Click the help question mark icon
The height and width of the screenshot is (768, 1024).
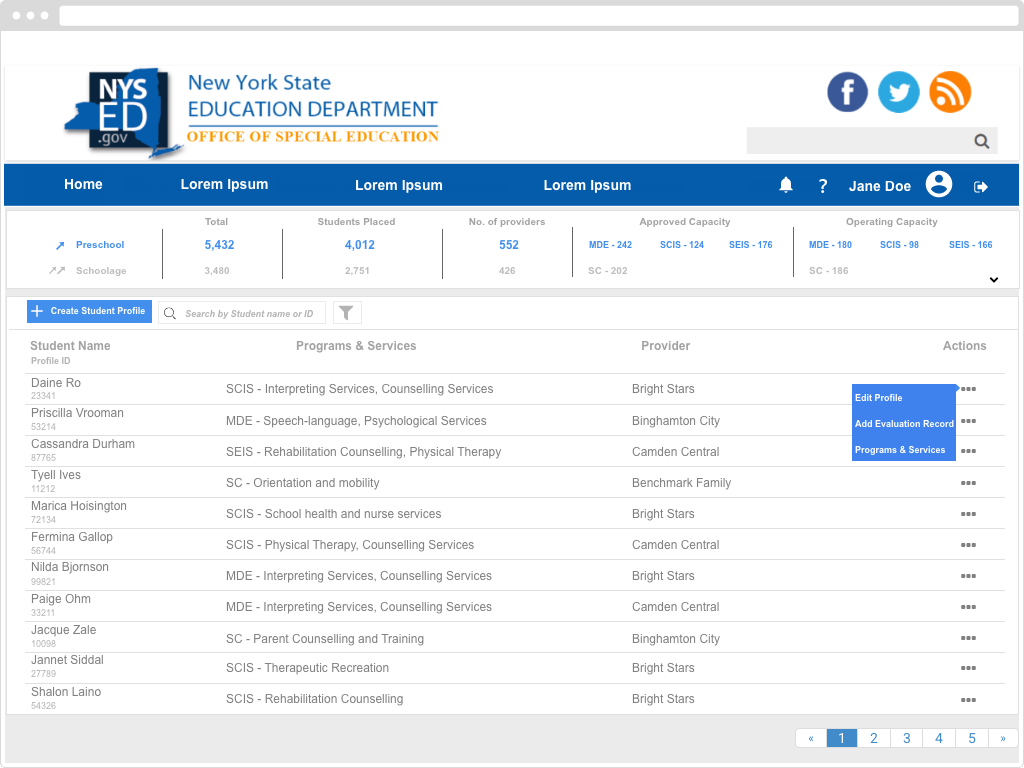(823, 186)
